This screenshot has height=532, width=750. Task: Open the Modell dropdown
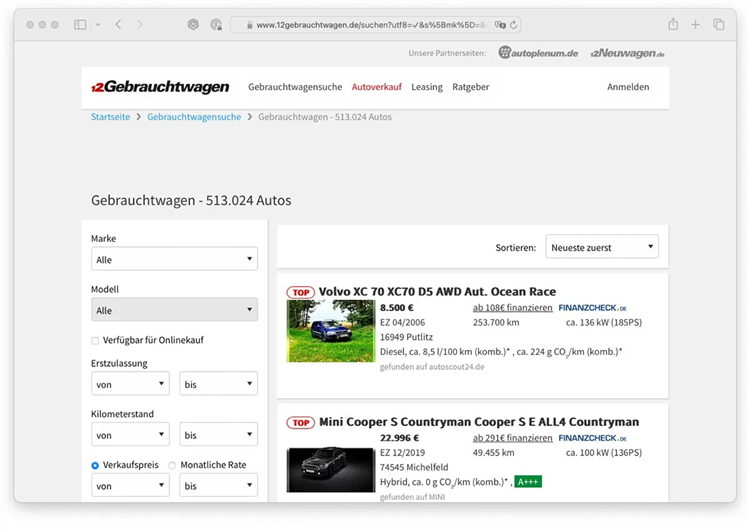point(175,310)
